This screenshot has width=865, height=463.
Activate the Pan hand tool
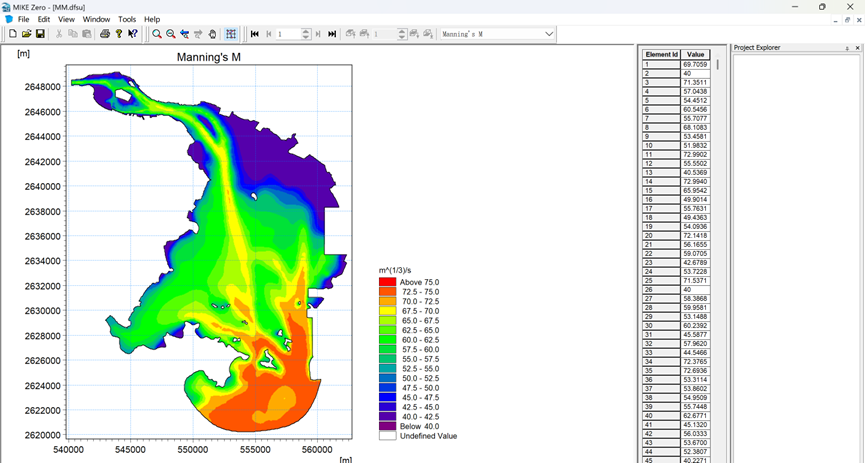click(x=212, y=34)
